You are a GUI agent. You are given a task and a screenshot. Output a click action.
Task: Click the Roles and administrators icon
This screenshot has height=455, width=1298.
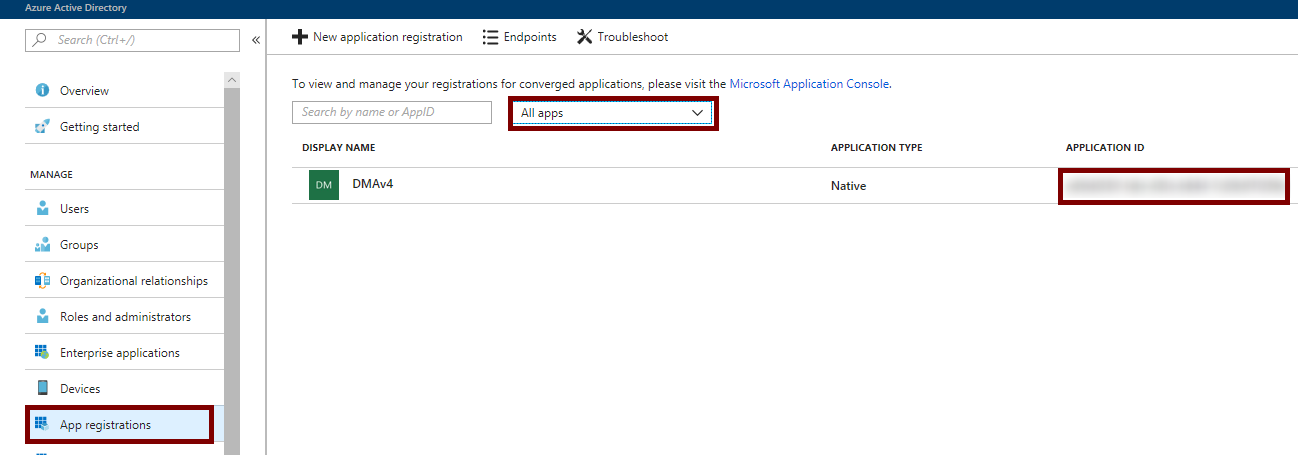click(x=42, y=317)
